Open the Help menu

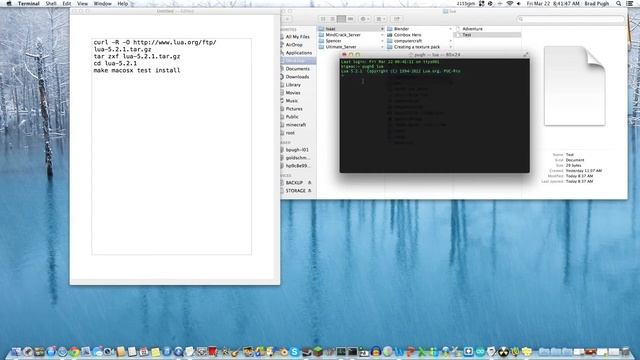click(123, 3)
